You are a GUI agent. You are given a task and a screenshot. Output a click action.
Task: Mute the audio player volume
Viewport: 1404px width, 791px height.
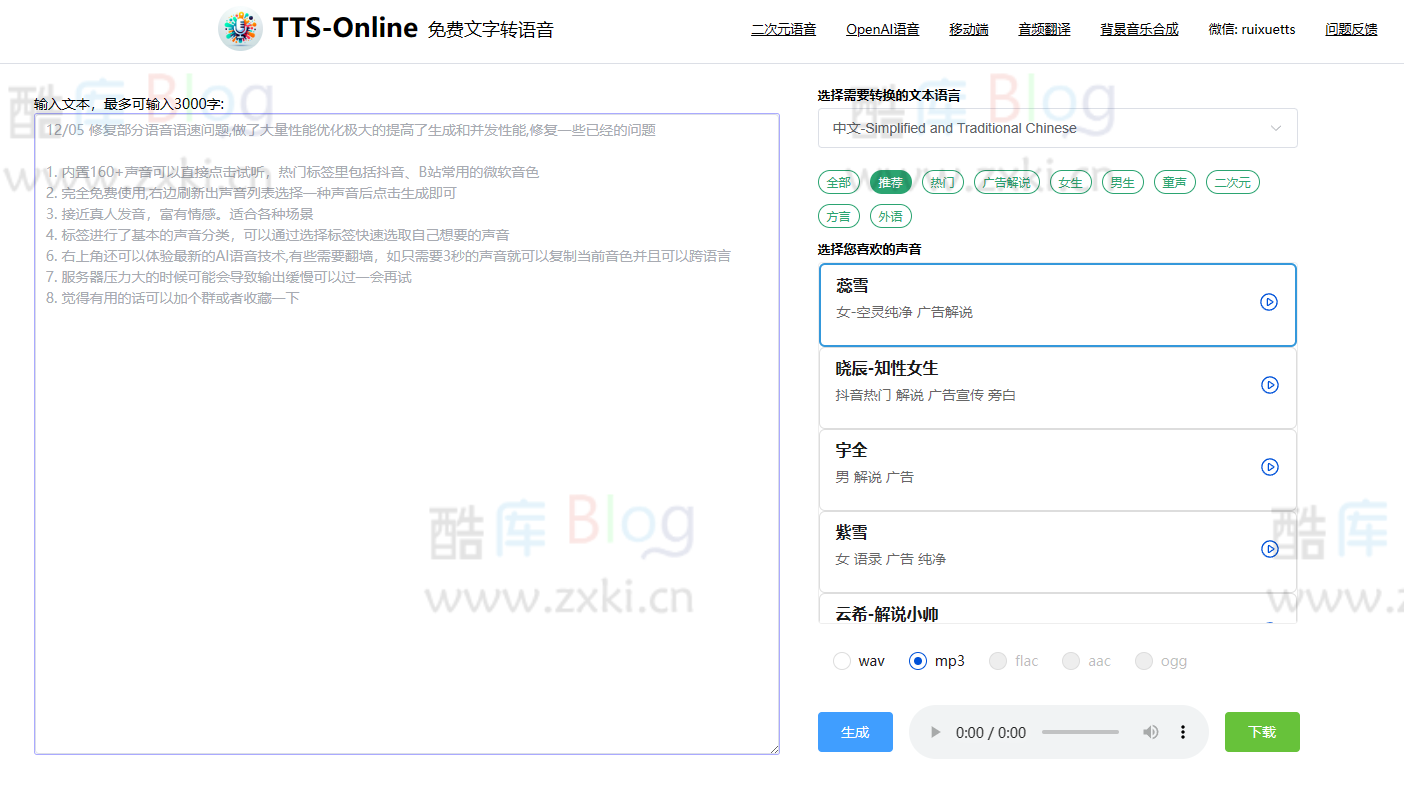pos(1149,732)
